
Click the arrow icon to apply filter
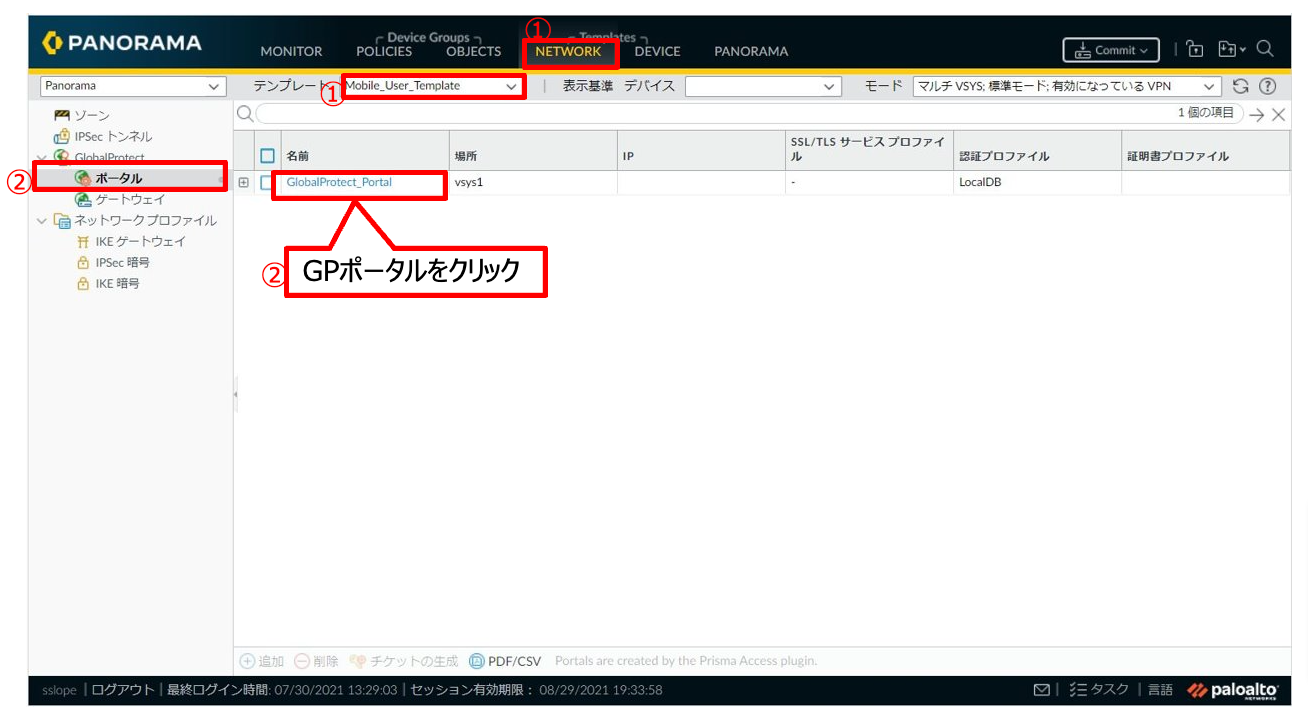click(x=1257, y=115)
